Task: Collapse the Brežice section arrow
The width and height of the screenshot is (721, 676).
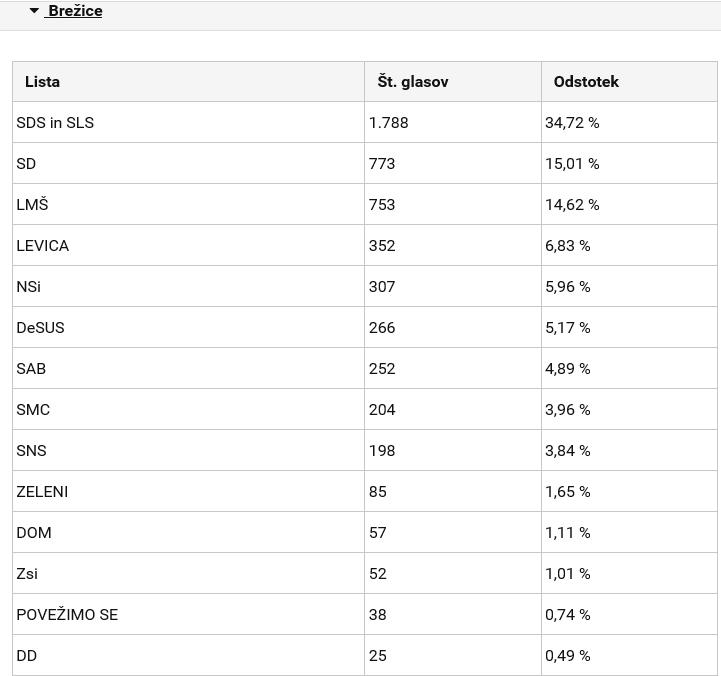Action: click(34, 11)
